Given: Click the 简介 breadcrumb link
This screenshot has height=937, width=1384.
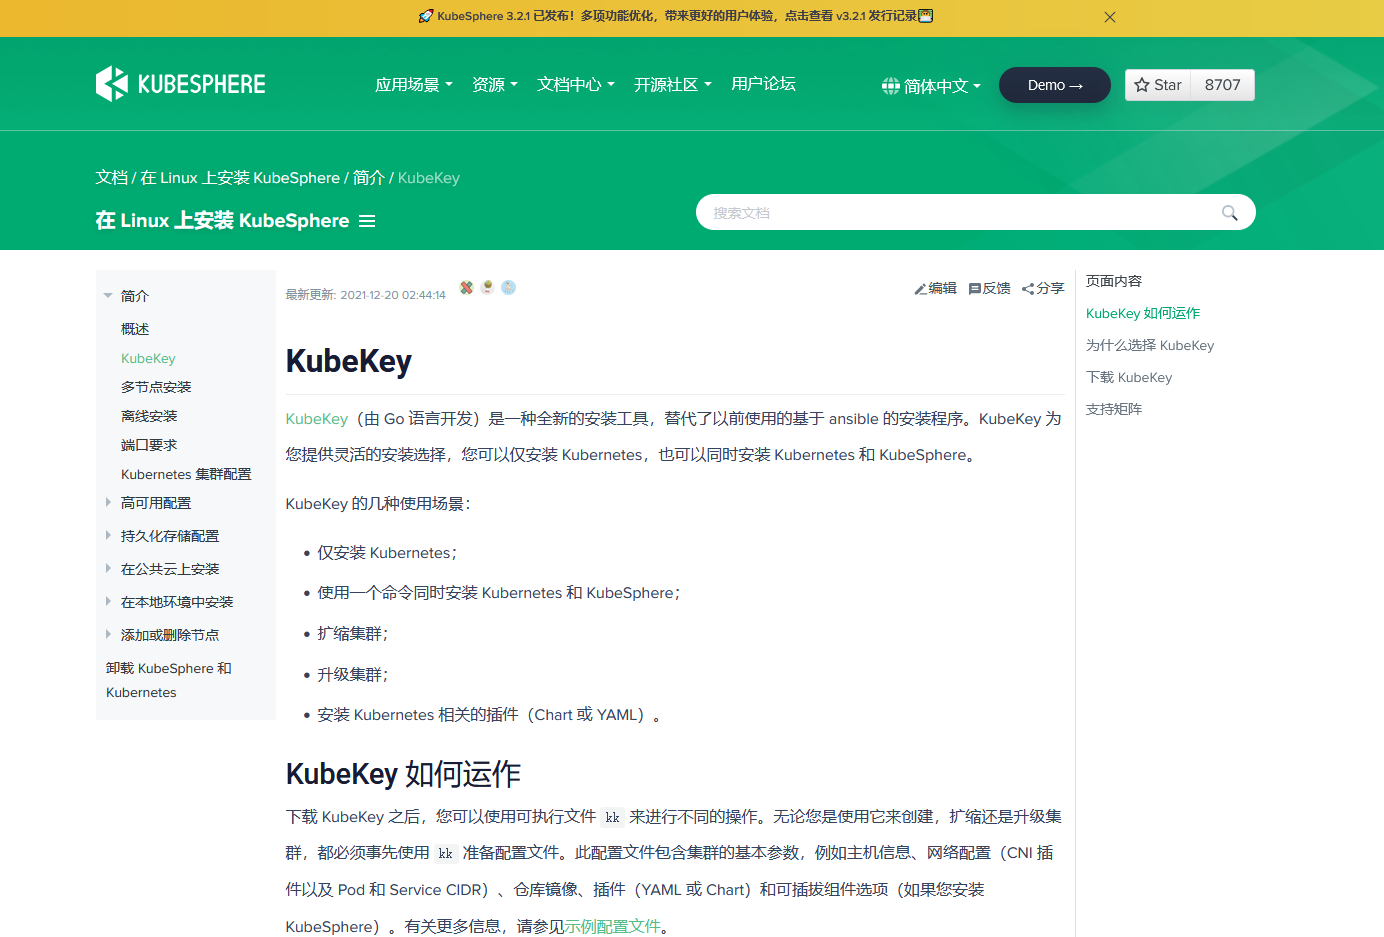Looking at the screenshot, I should [x=369, y=177].
